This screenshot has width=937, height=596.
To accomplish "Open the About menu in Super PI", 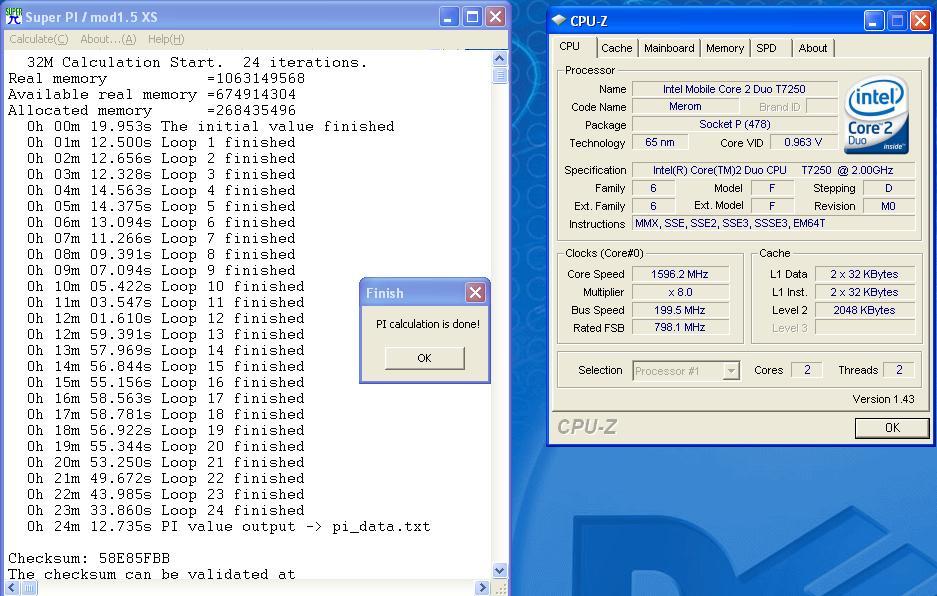I will (x=108, y=39).
